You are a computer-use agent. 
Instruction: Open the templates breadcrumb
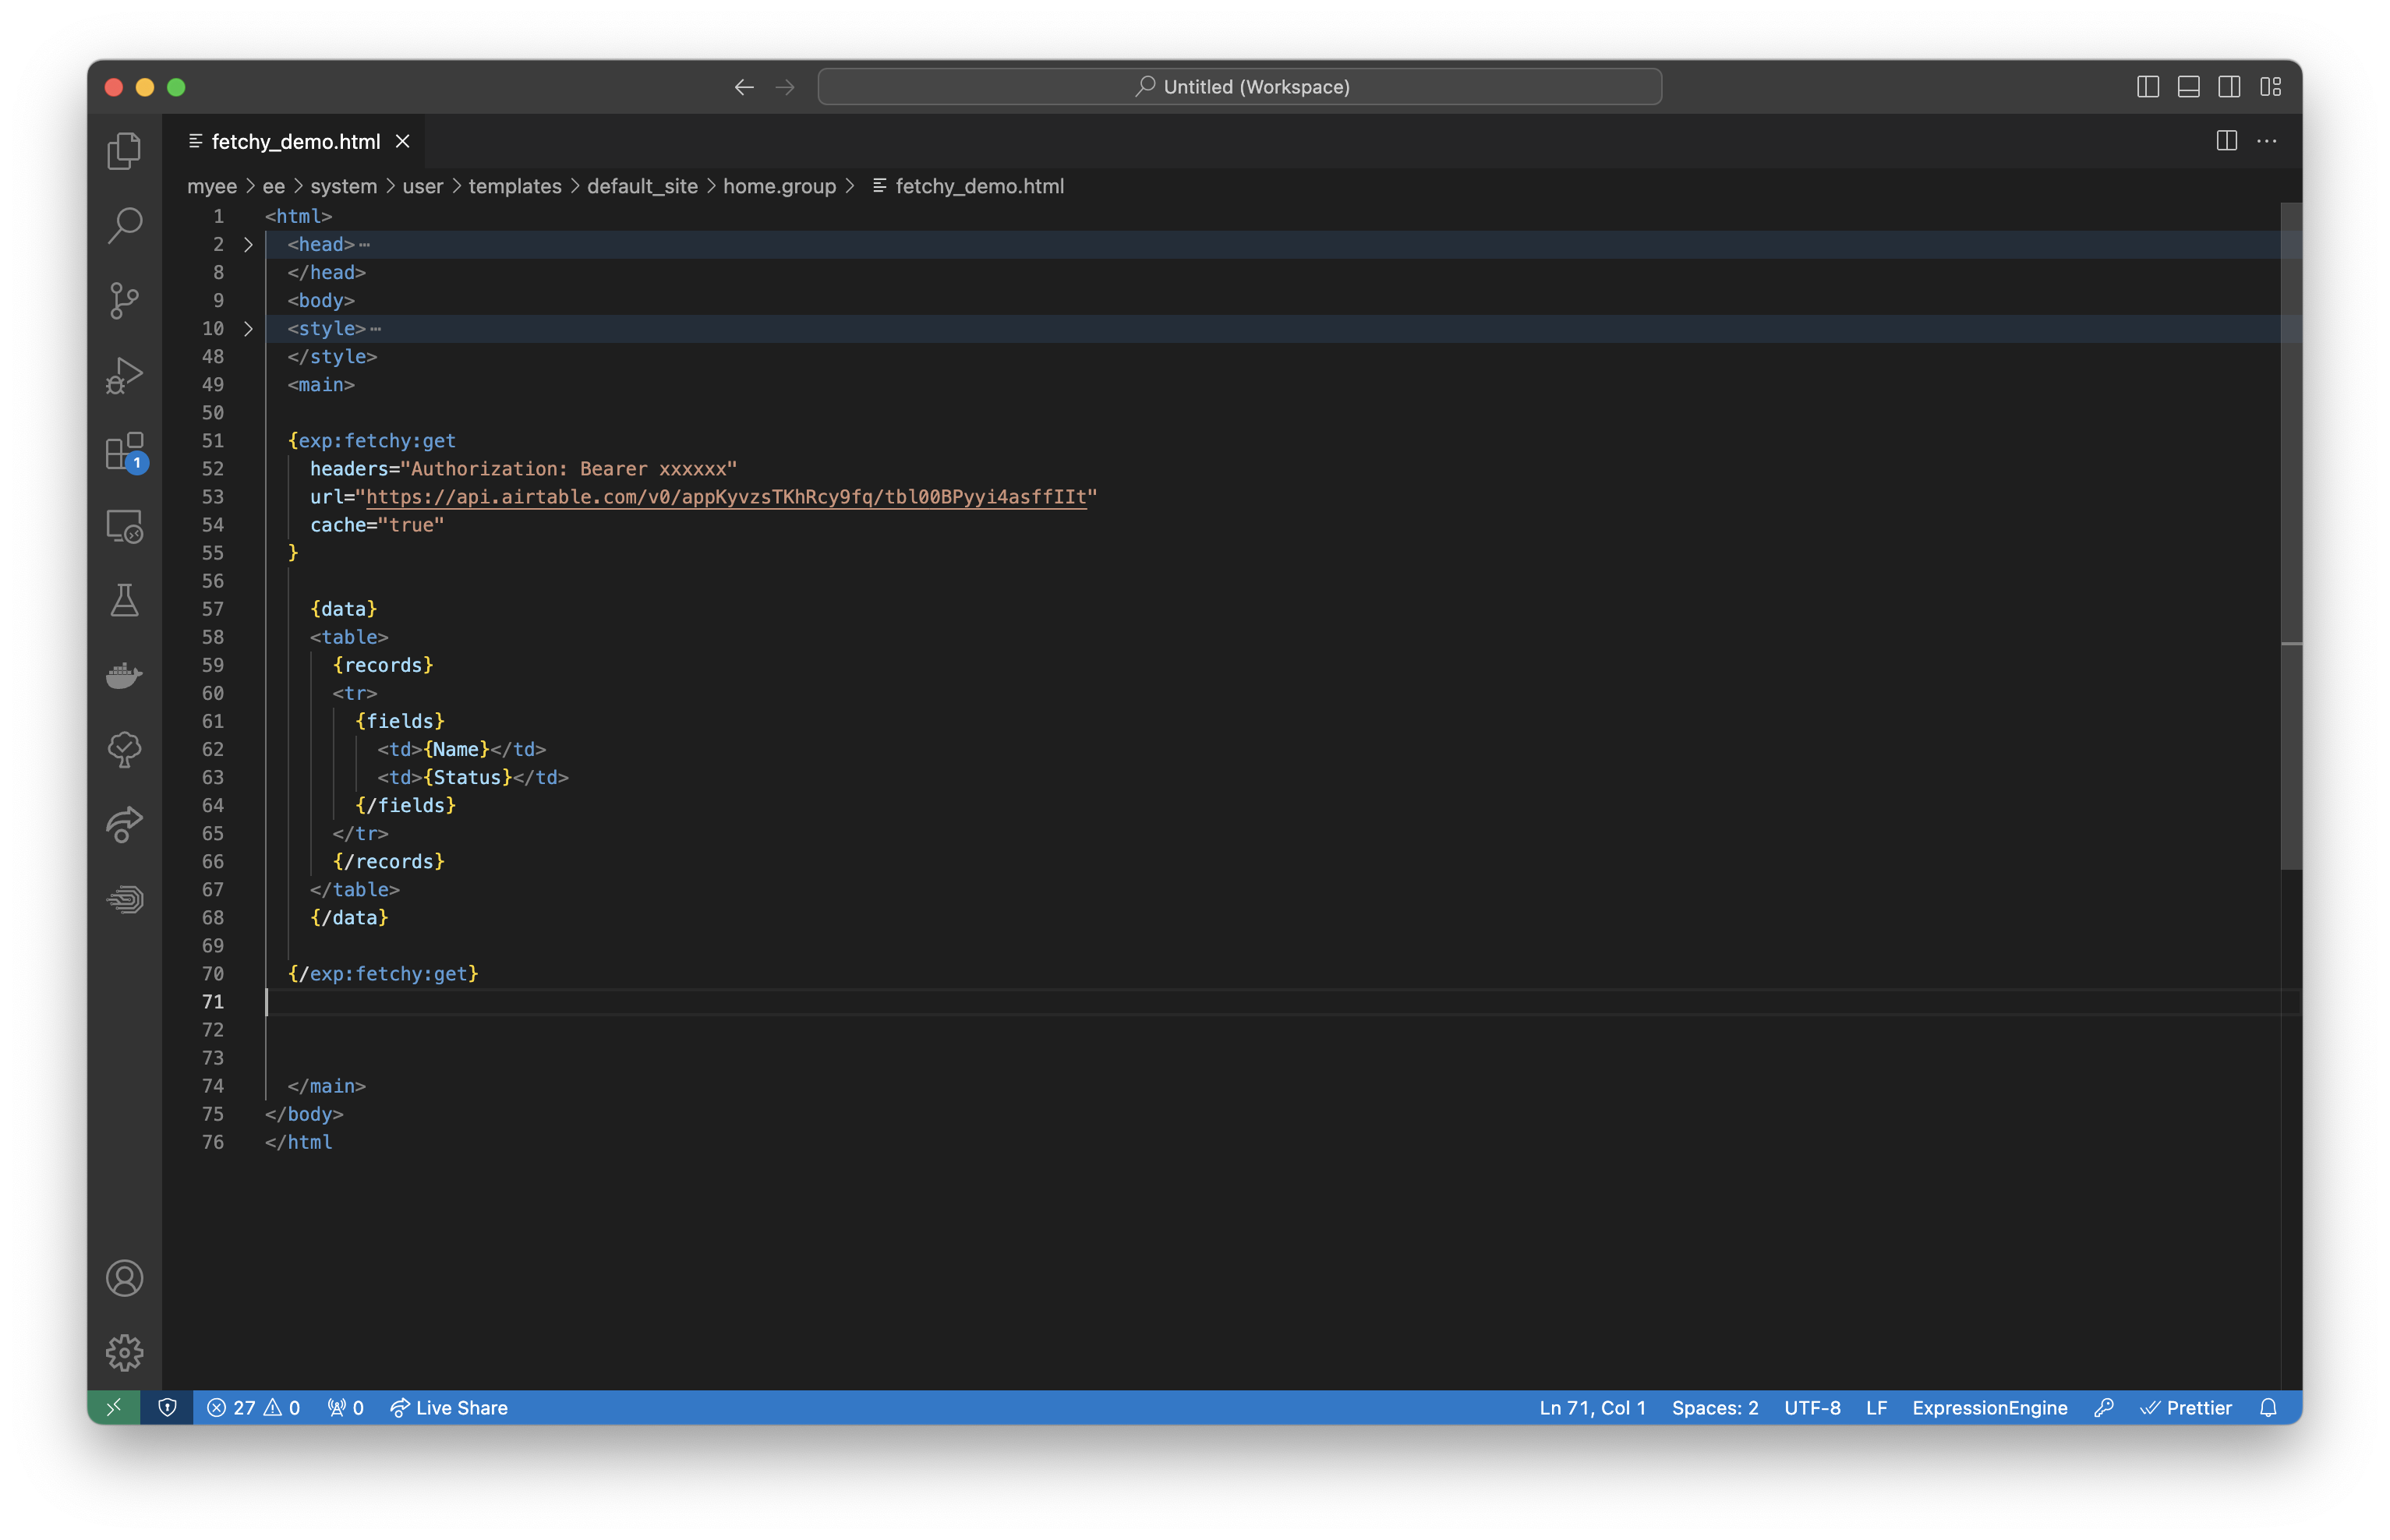pyautogui.click(x=515, y=186)
